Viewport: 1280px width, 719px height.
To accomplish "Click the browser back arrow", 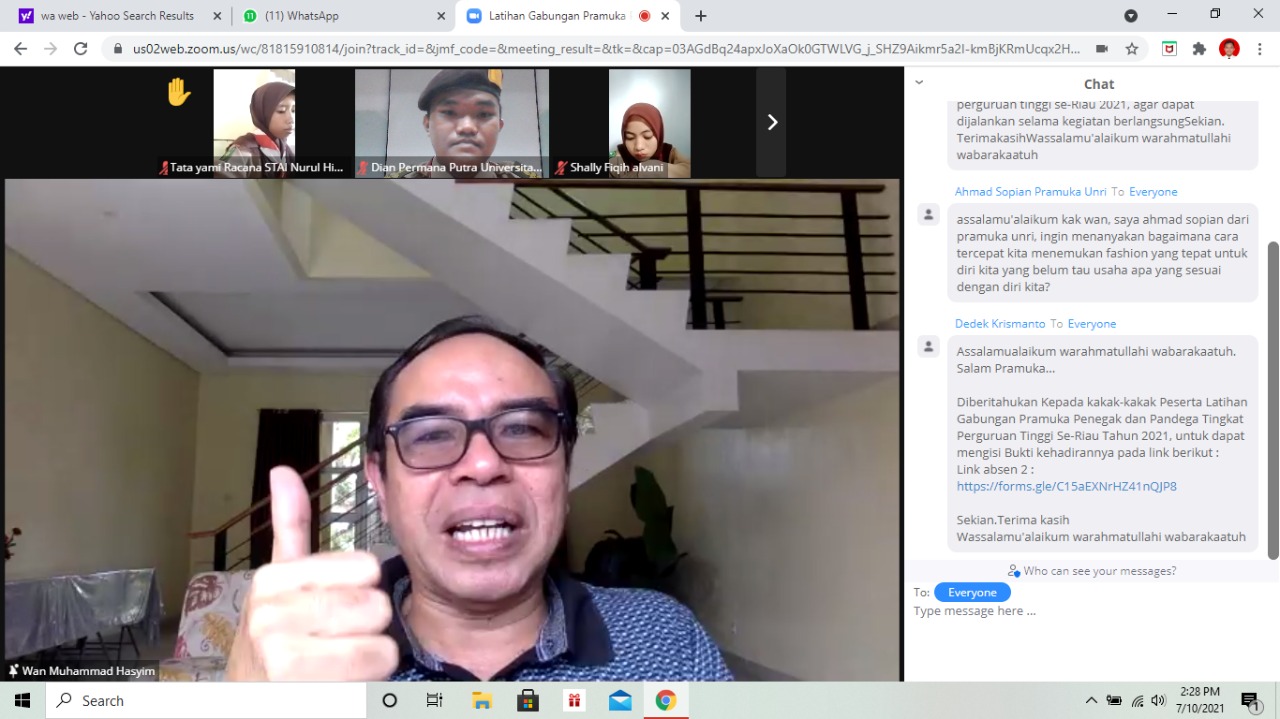I will click(x=20, y=48).
